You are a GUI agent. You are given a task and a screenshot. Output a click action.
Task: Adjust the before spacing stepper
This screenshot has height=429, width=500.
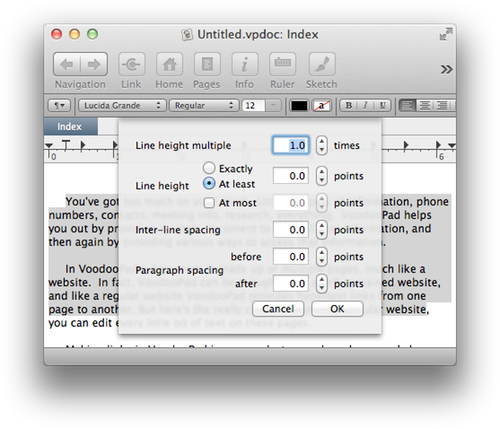pyautogui.click(x=322, y=257)
